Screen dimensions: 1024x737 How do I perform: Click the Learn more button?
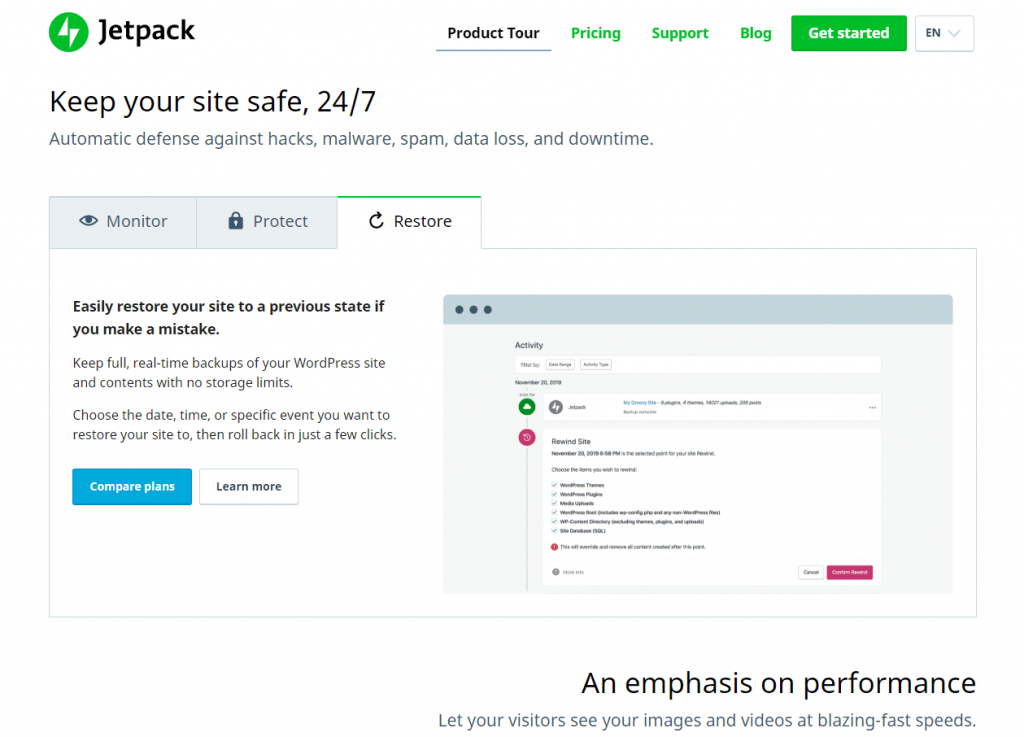point(248,487)
